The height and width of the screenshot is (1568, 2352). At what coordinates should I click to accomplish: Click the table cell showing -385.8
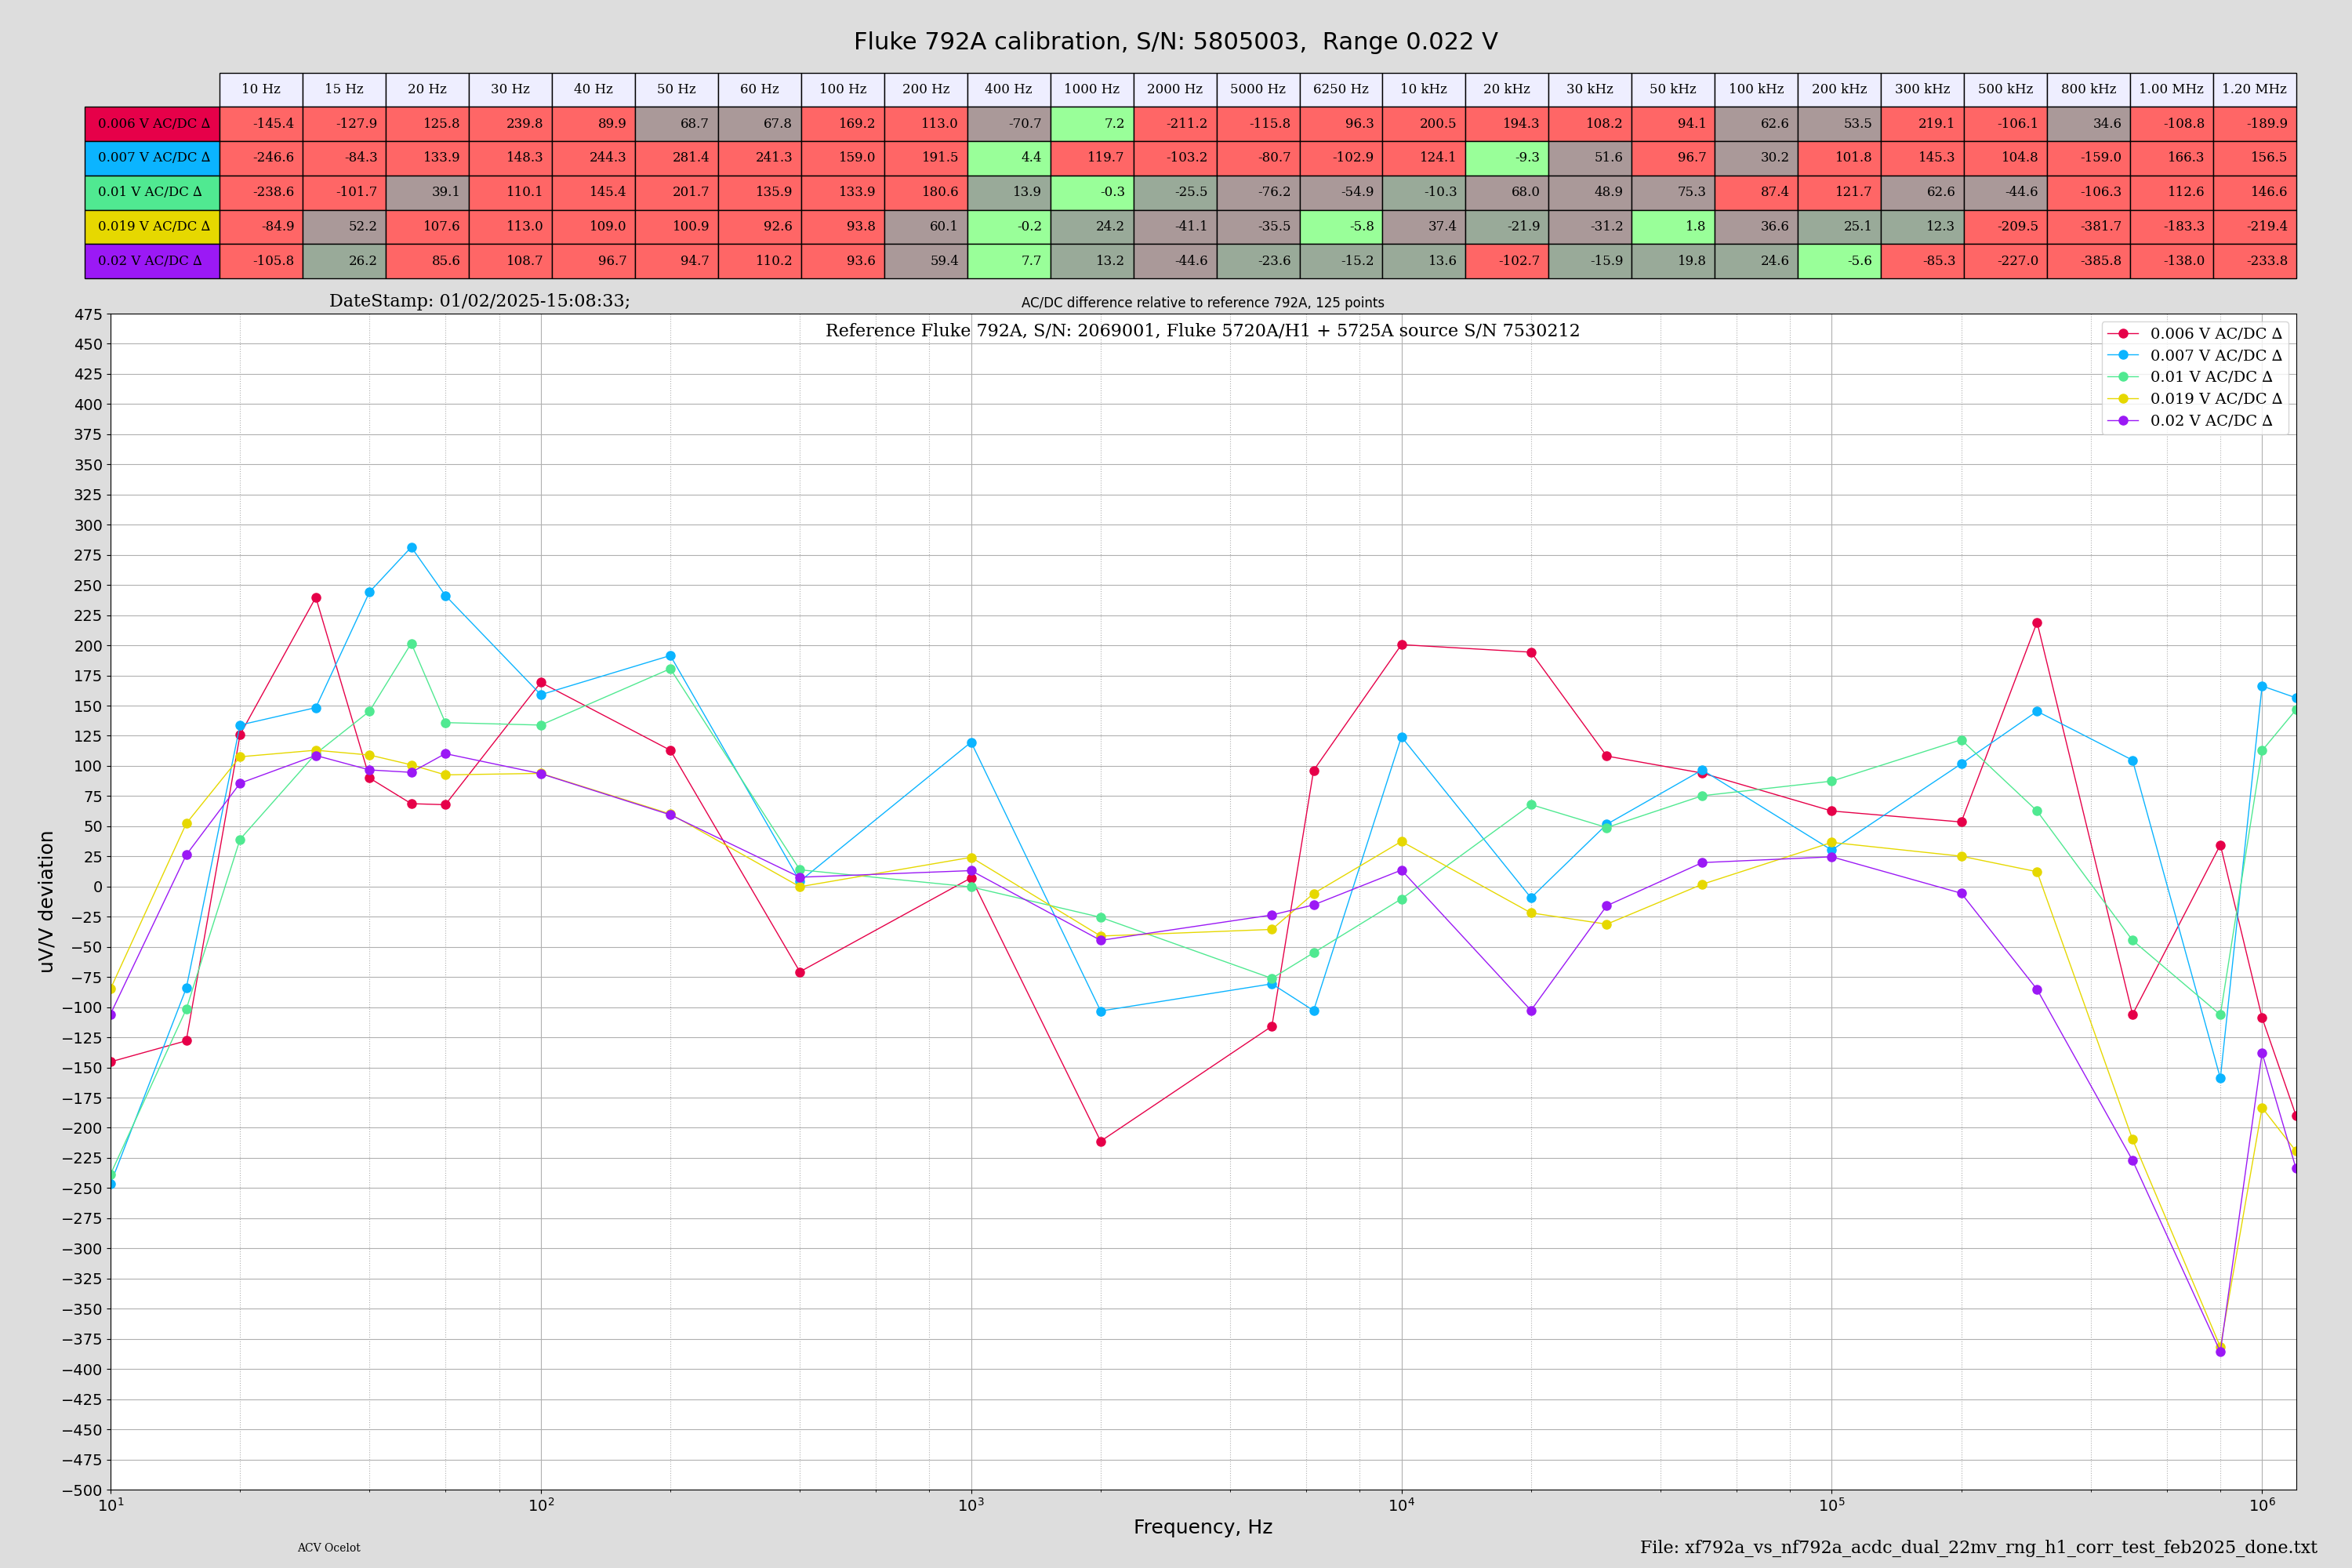[x=2089, y=261]
